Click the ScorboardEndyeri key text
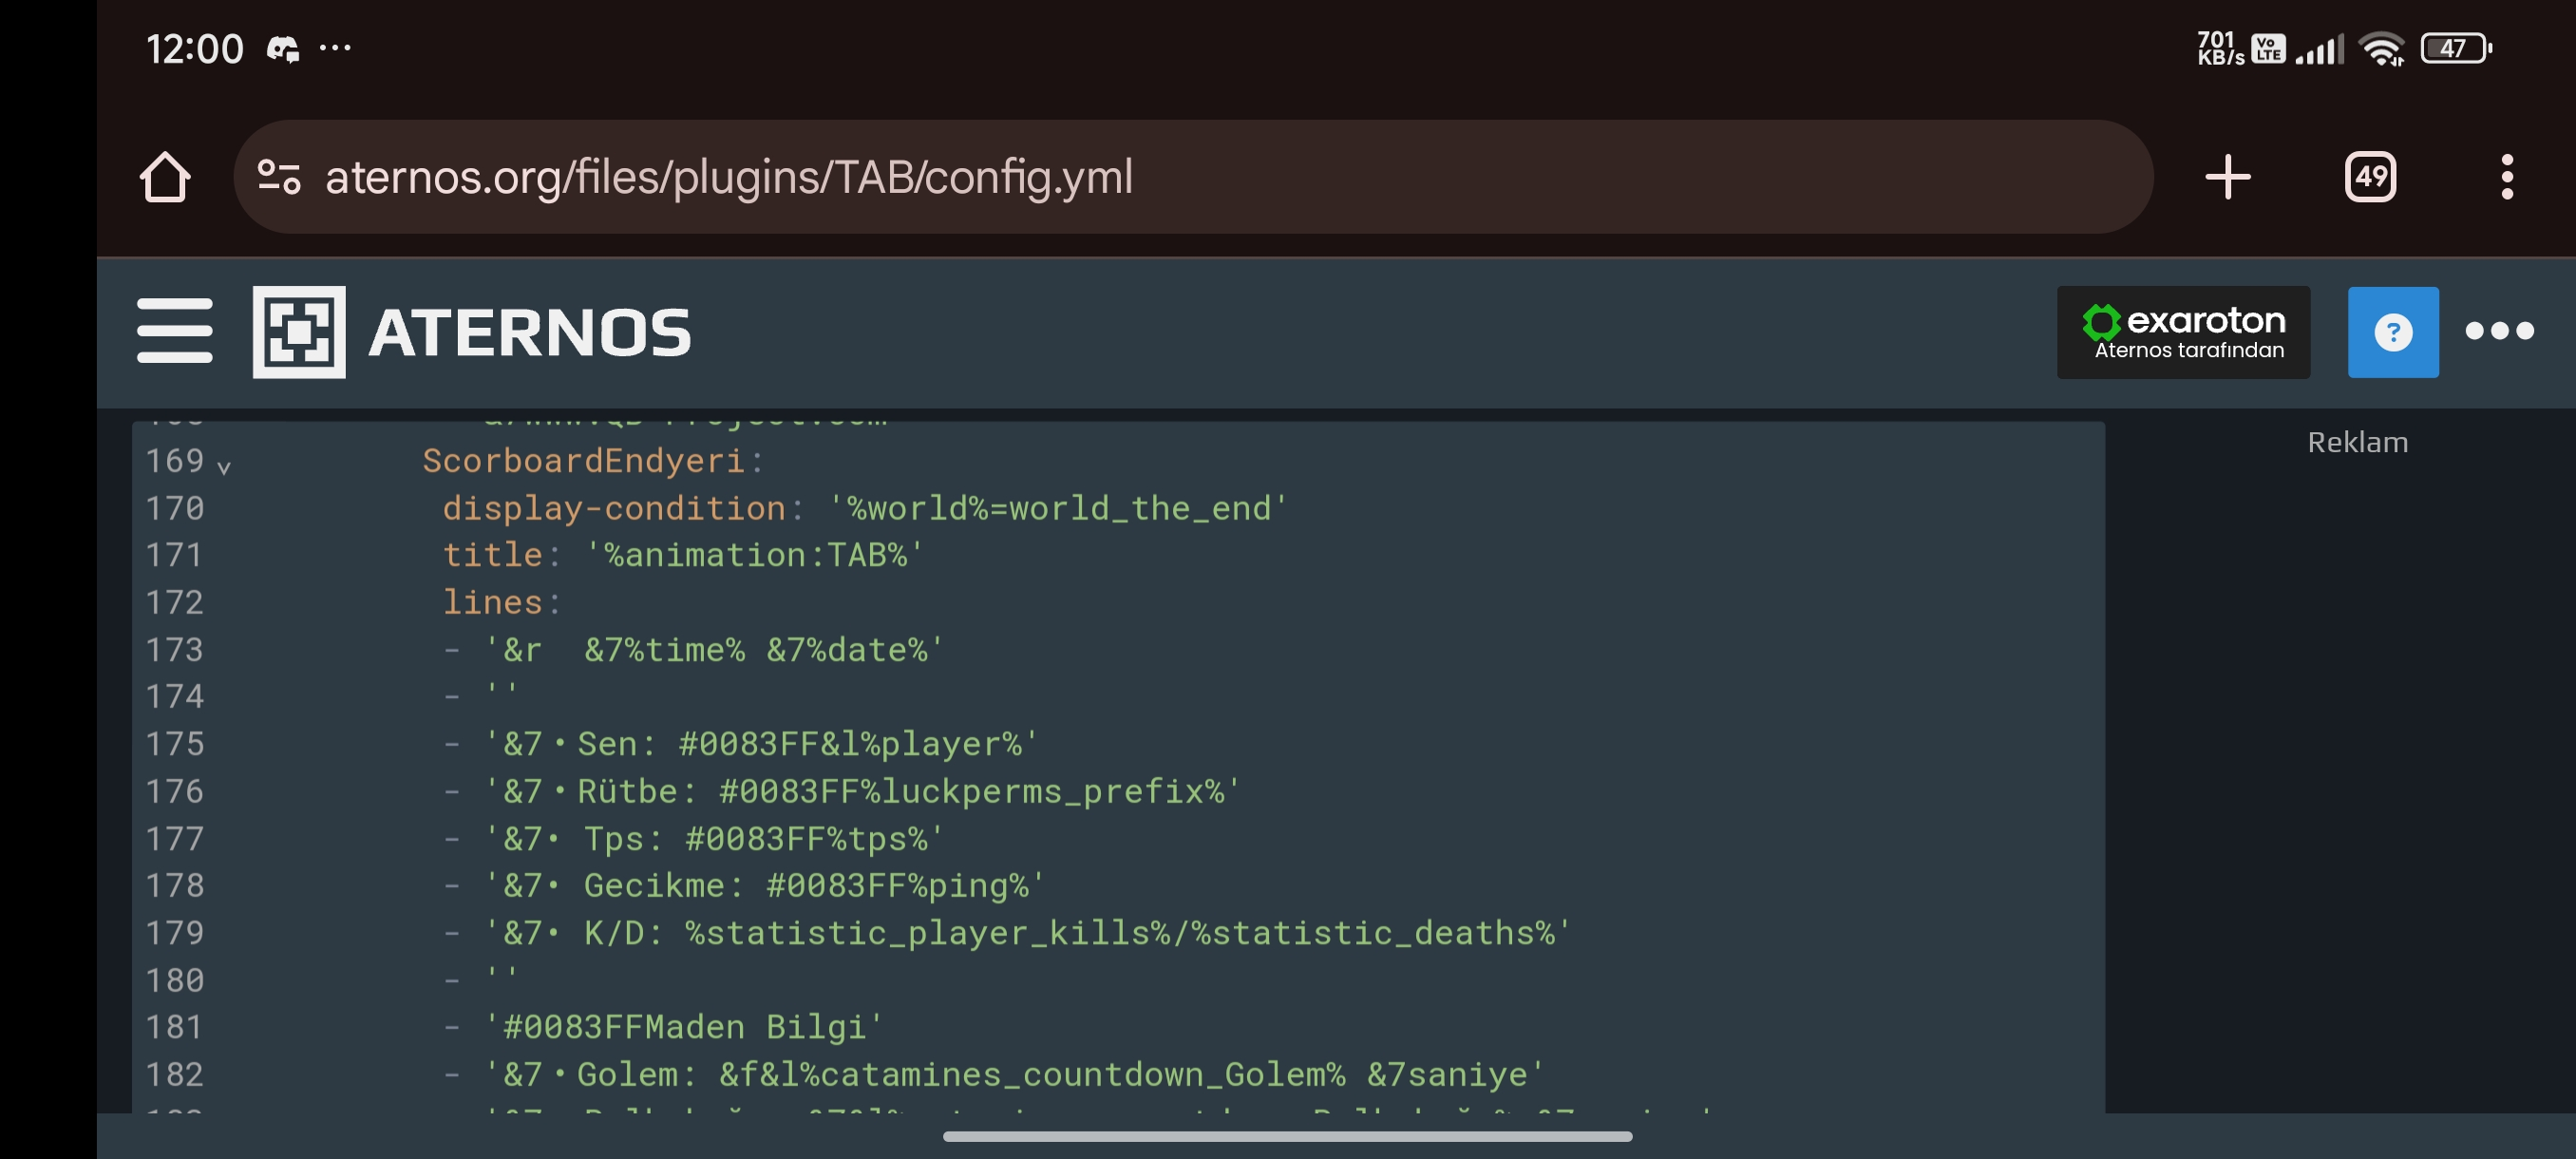Image resolution: width=2576 pixels, height=1159 pixels. [583, 461]
